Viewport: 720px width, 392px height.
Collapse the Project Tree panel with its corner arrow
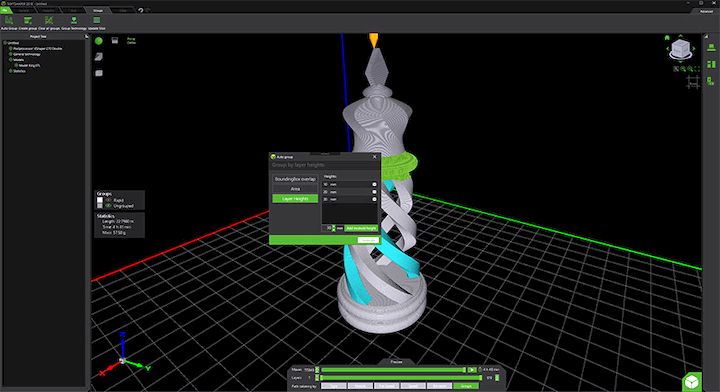[86, 36]
